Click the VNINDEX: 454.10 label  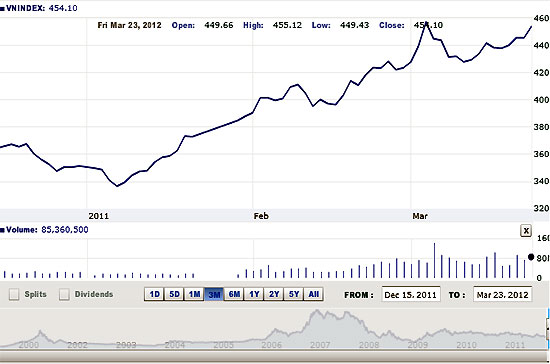pos(39,8)
